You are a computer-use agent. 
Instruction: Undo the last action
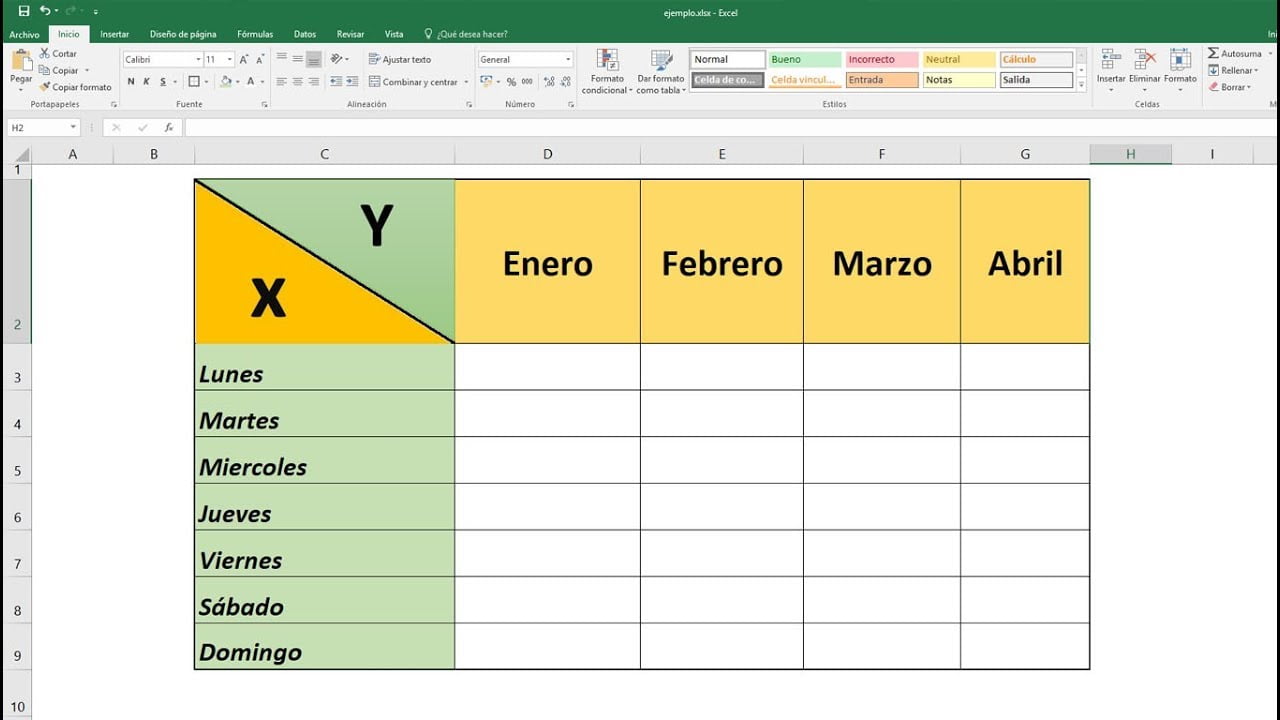click(x=45, y=10)
